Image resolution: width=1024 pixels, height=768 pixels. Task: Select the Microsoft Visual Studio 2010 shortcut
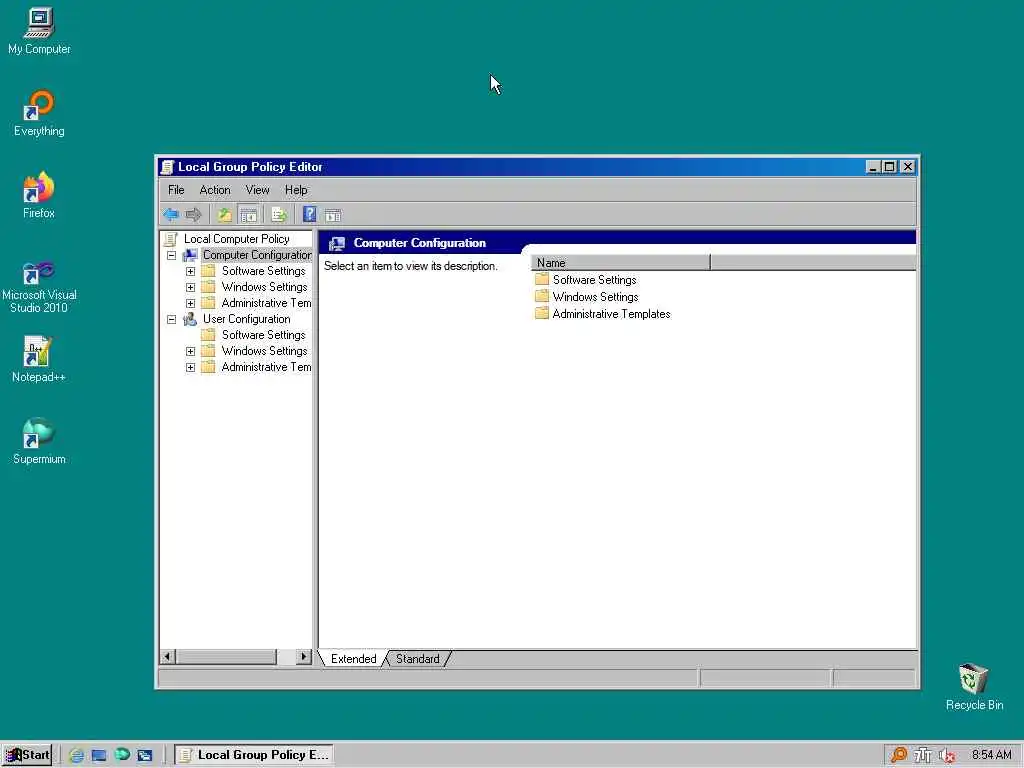[x=39, y=286]
